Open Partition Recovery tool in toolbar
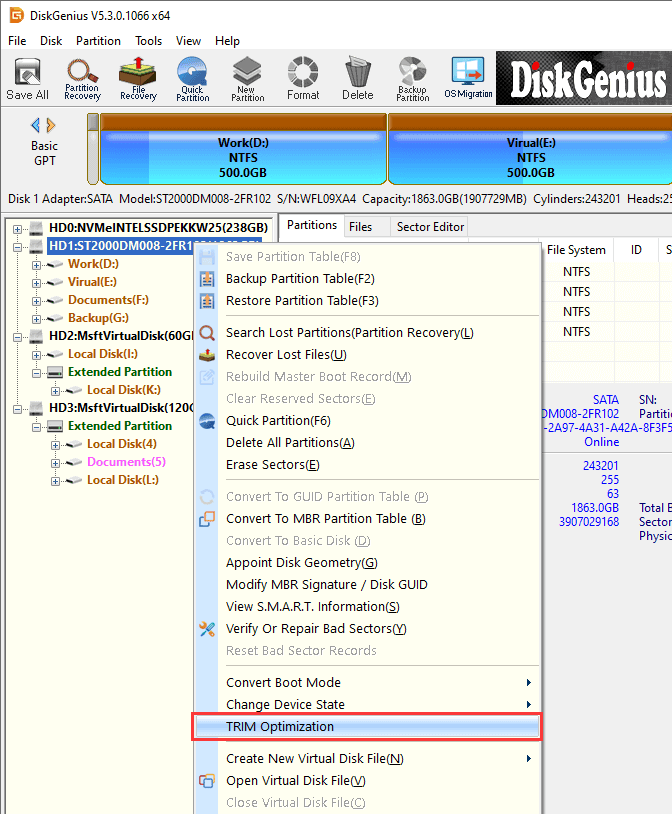This screenshot has width=672, height=814. coord(82,78)
